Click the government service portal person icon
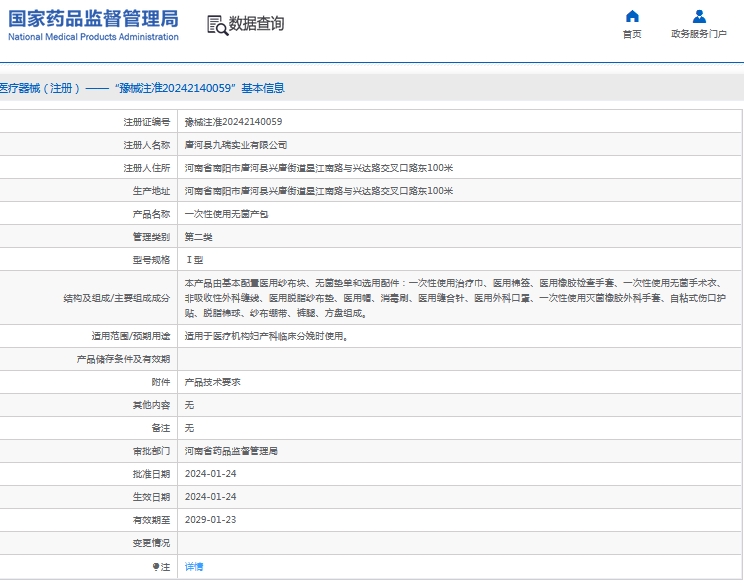This screenshot has width=744, height=586. (699, 16)
